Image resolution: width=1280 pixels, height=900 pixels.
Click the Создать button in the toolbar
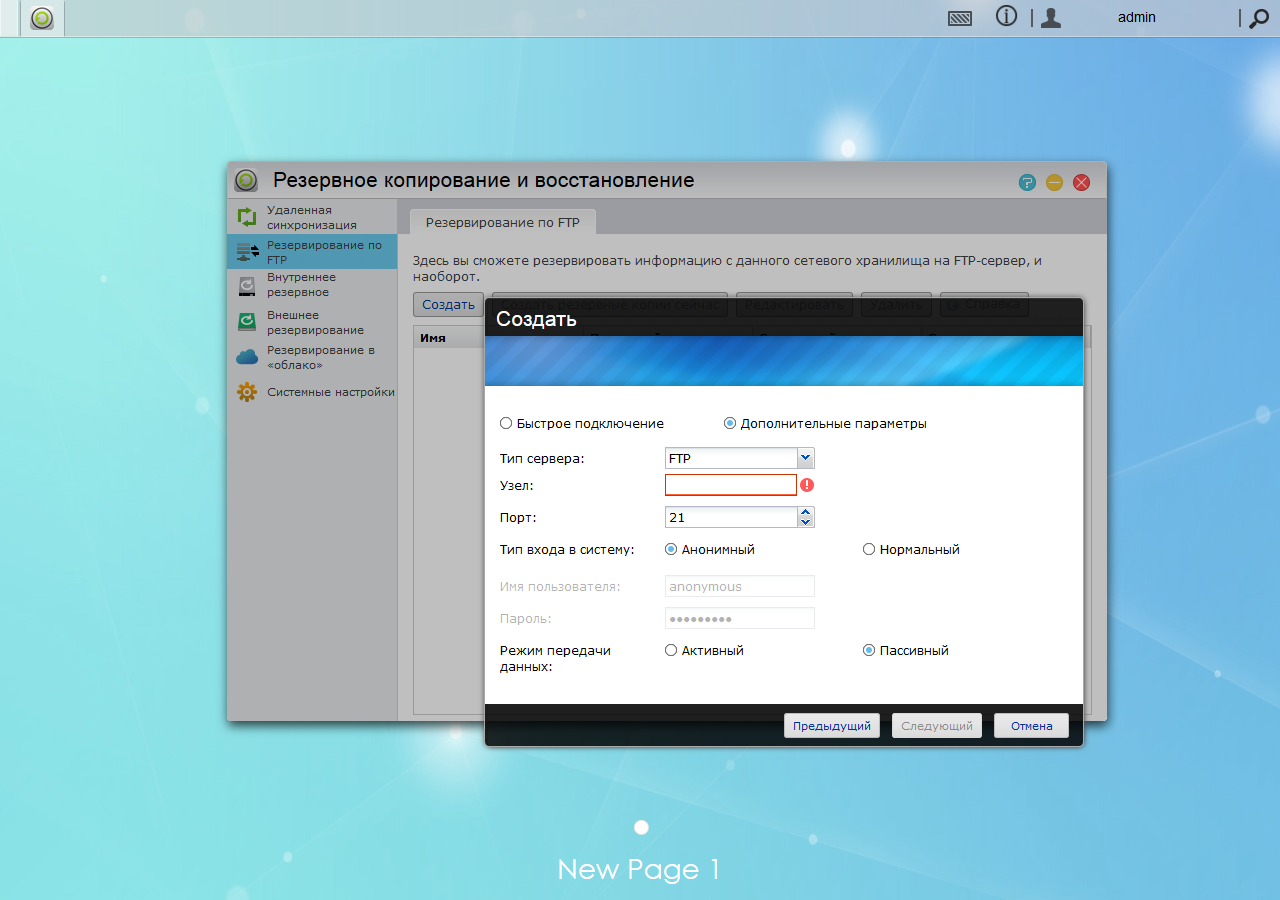[x=448, y=305]
